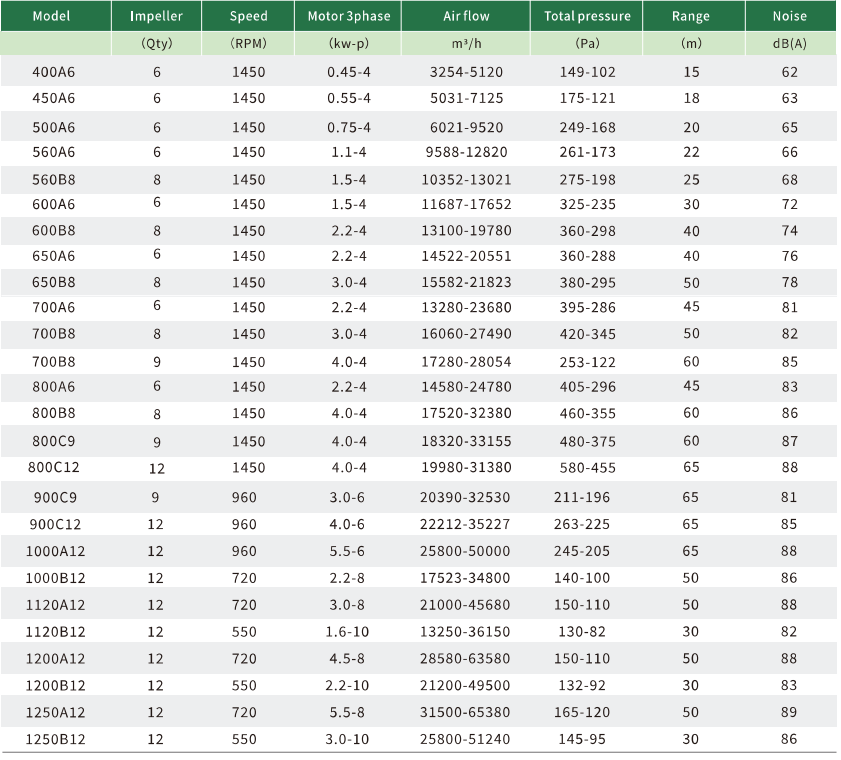Screen dimensions: 841x760
Task: Select model cell 900C12
Action: 55,525
